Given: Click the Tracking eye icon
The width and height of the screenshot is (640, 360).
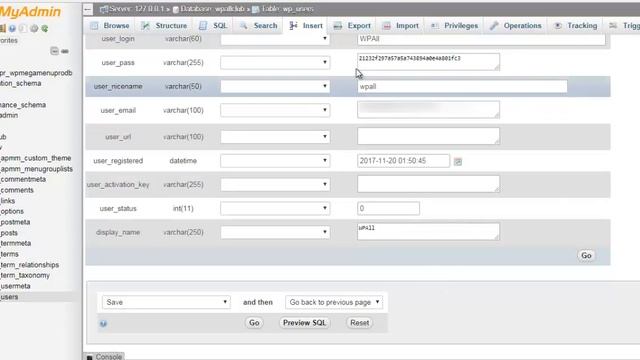Looking at the screenshot, I should point(558,26).
